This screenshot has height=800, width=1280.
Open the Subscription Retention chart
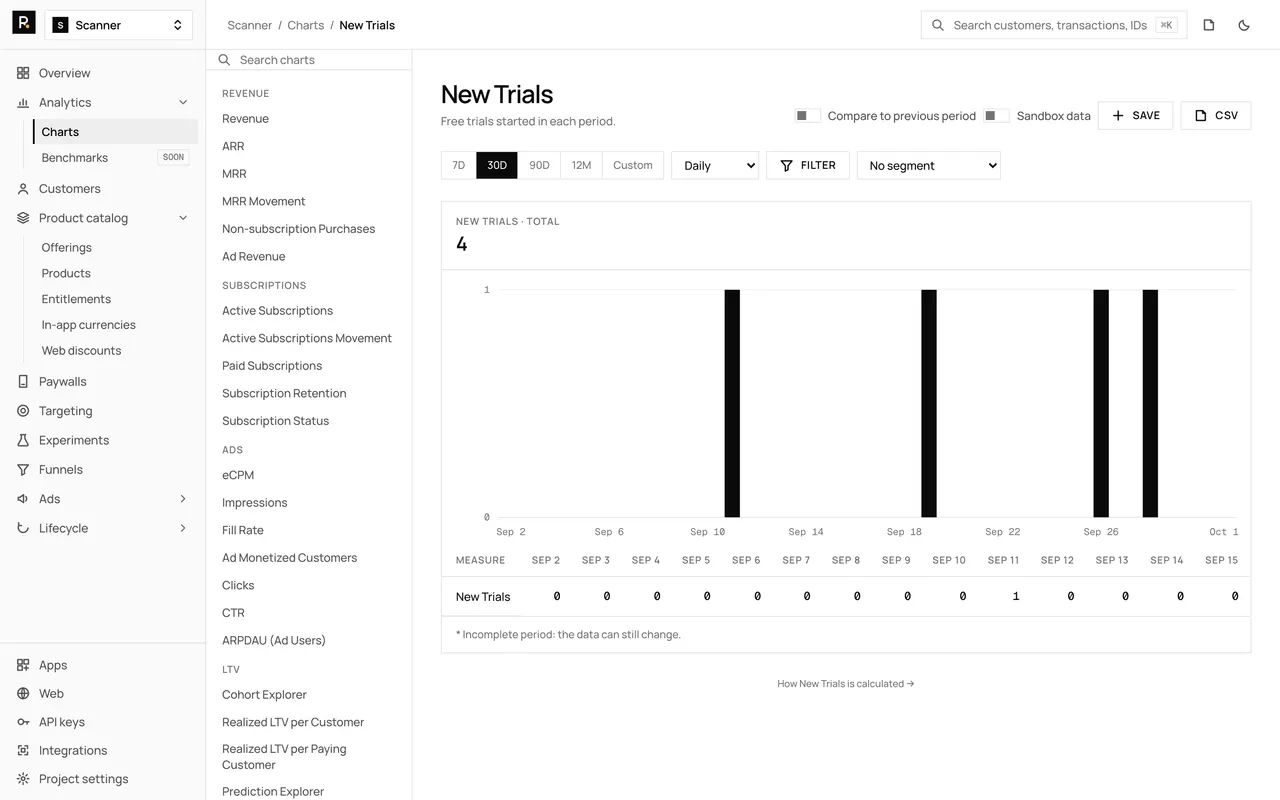pos(284,393)
